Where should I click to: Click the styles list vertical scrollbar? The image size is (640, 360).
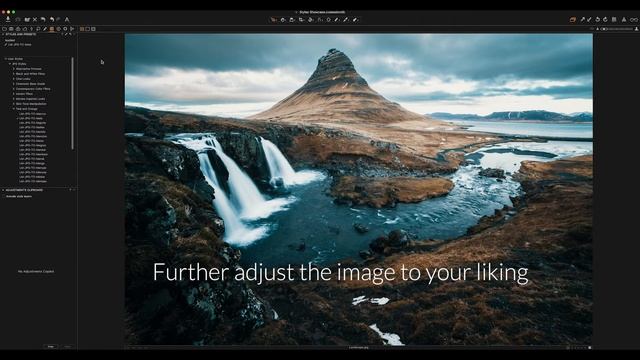(73, 103)
